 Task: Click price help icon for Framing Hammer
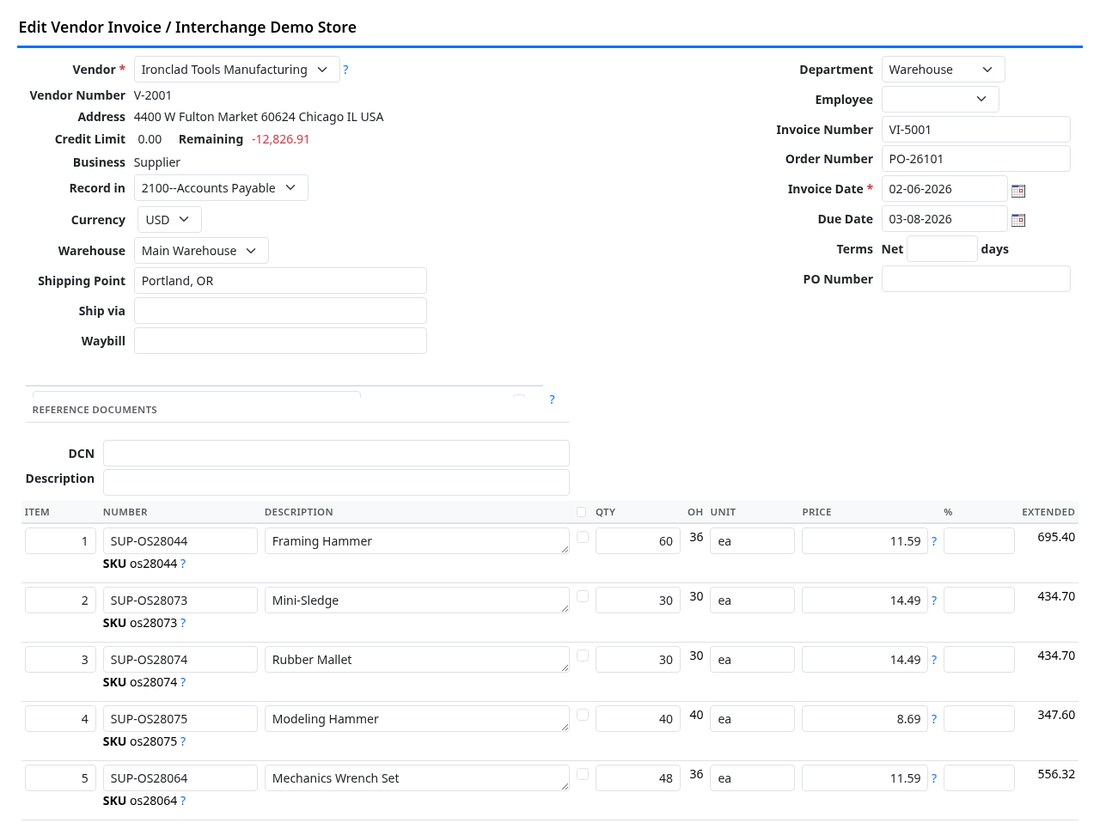[x=934, y=542]
